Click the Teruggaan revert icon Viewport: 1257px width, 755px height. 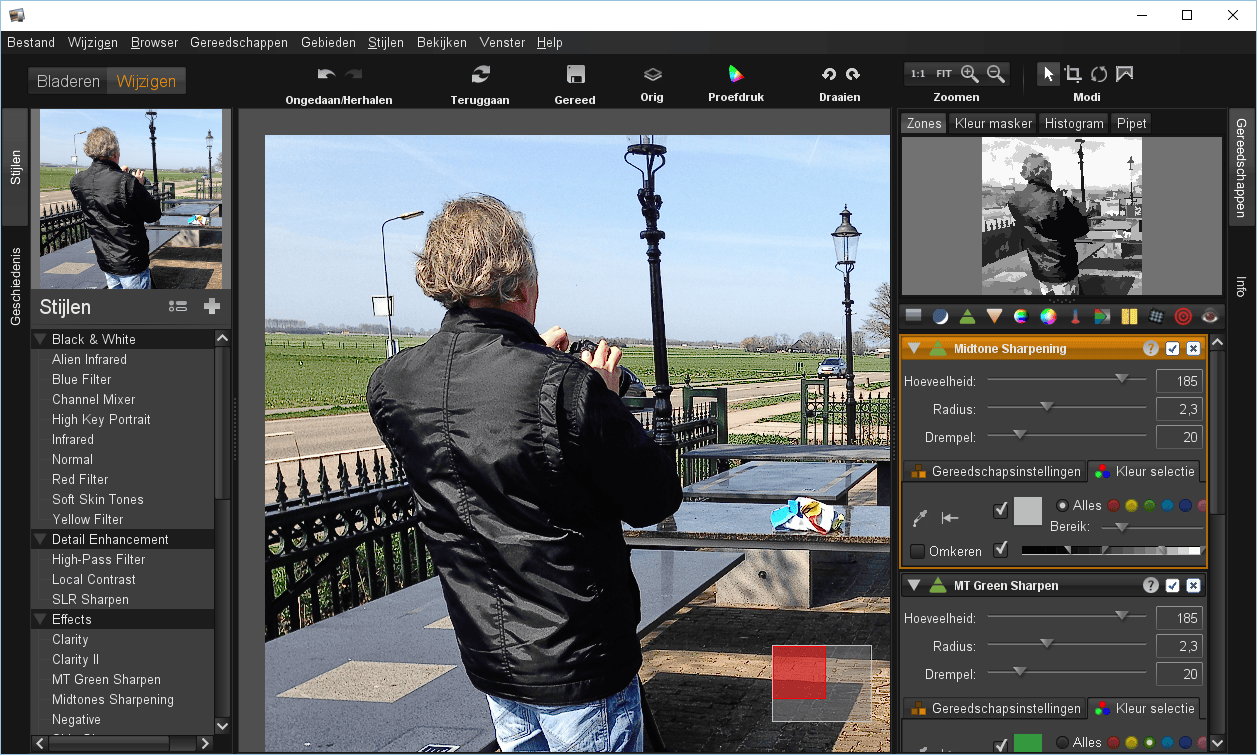coord(481,75)
